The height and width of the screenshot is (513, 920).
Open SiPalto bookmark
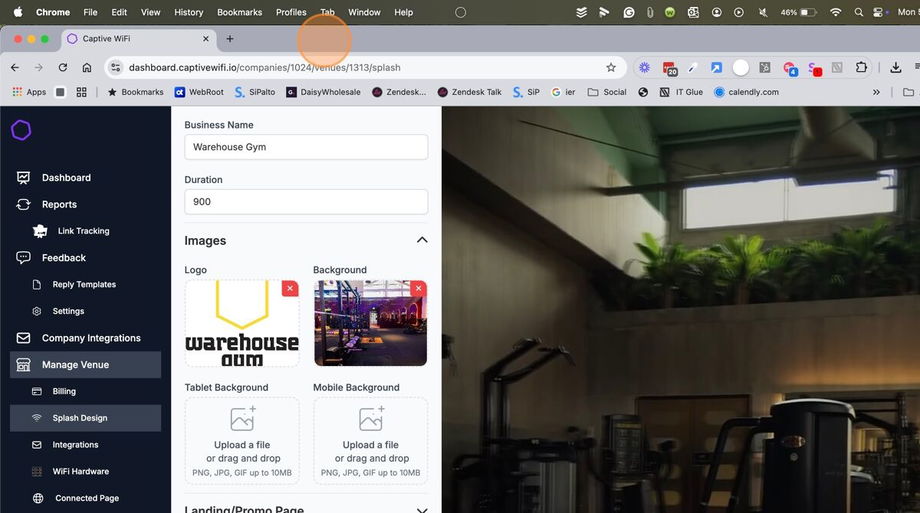click(x=255, y=92)
